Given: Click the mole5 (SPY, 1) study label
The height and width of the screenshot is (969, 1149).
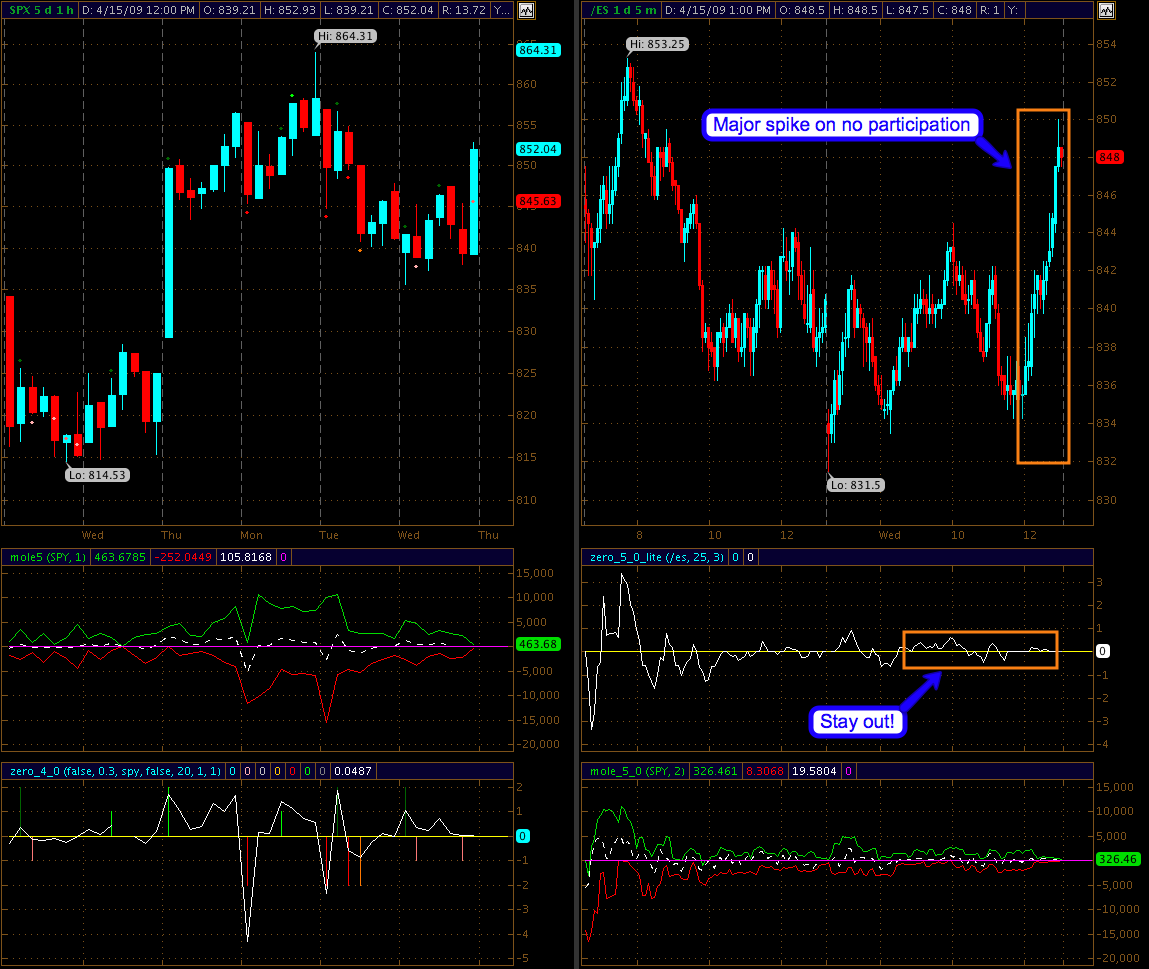Looking at the screenshot, I should click(x=45, y=556).
